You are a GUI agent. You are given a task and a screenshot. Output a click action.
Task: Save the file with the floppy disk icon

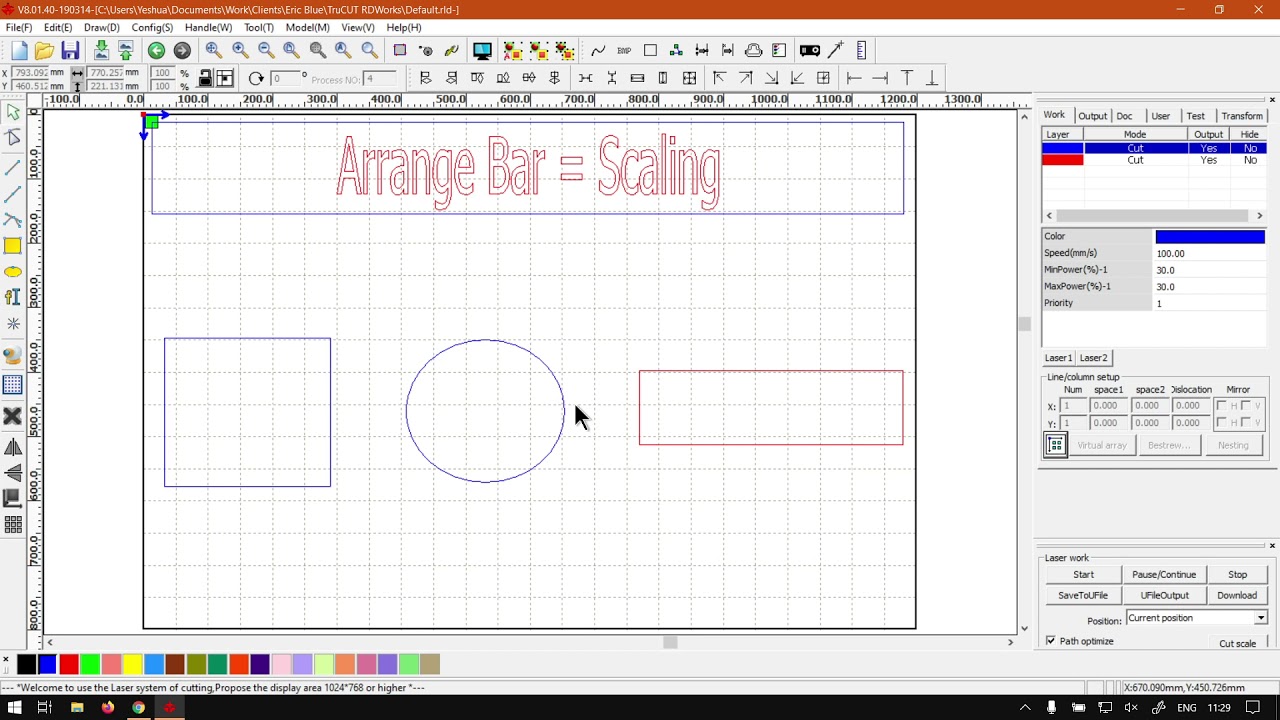pyautogui.click(x=70, y=51)
